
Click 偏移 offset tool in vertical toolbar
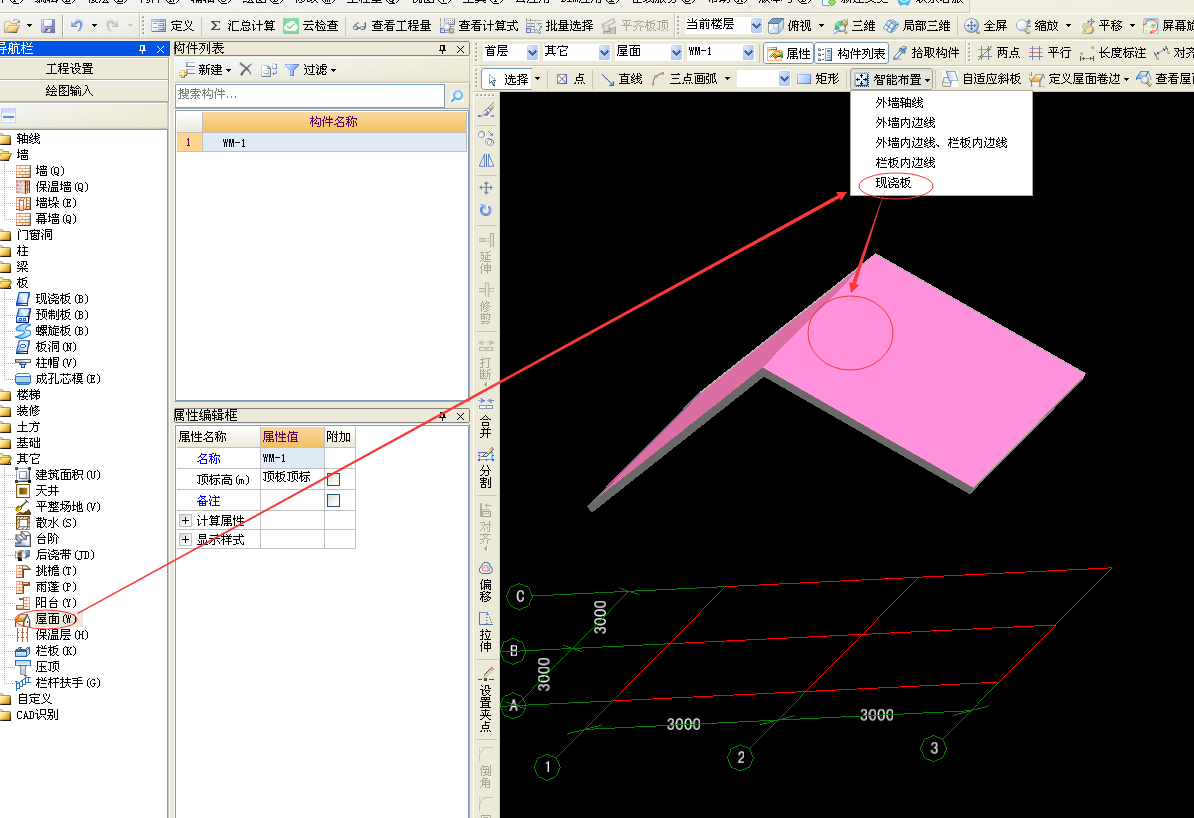coord(486,583)
